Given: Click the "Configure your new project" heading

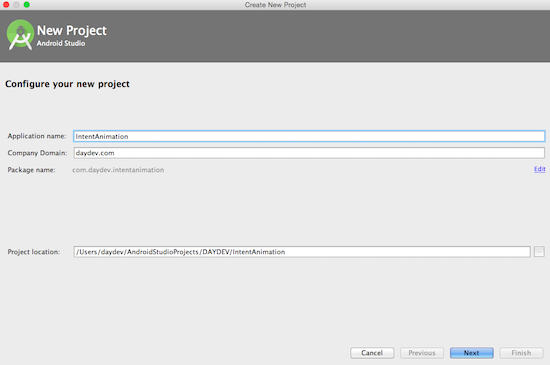Looking at the screenshot, I should click(x=67, y=84).
